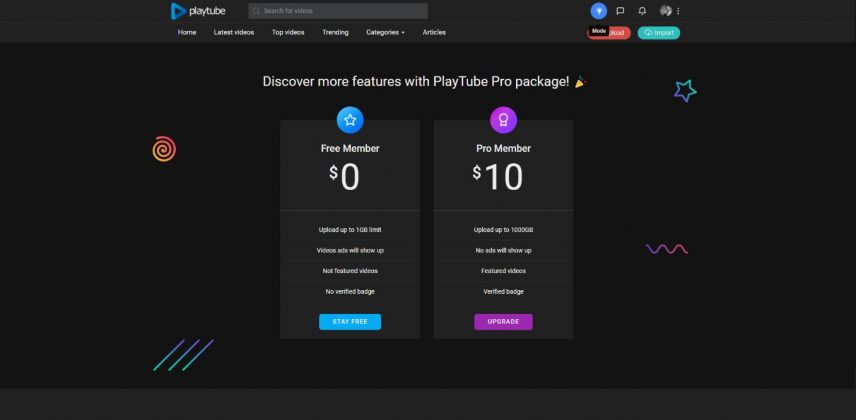856x420 pixels.
Task: Click the $0 price text
Action: 344,177
